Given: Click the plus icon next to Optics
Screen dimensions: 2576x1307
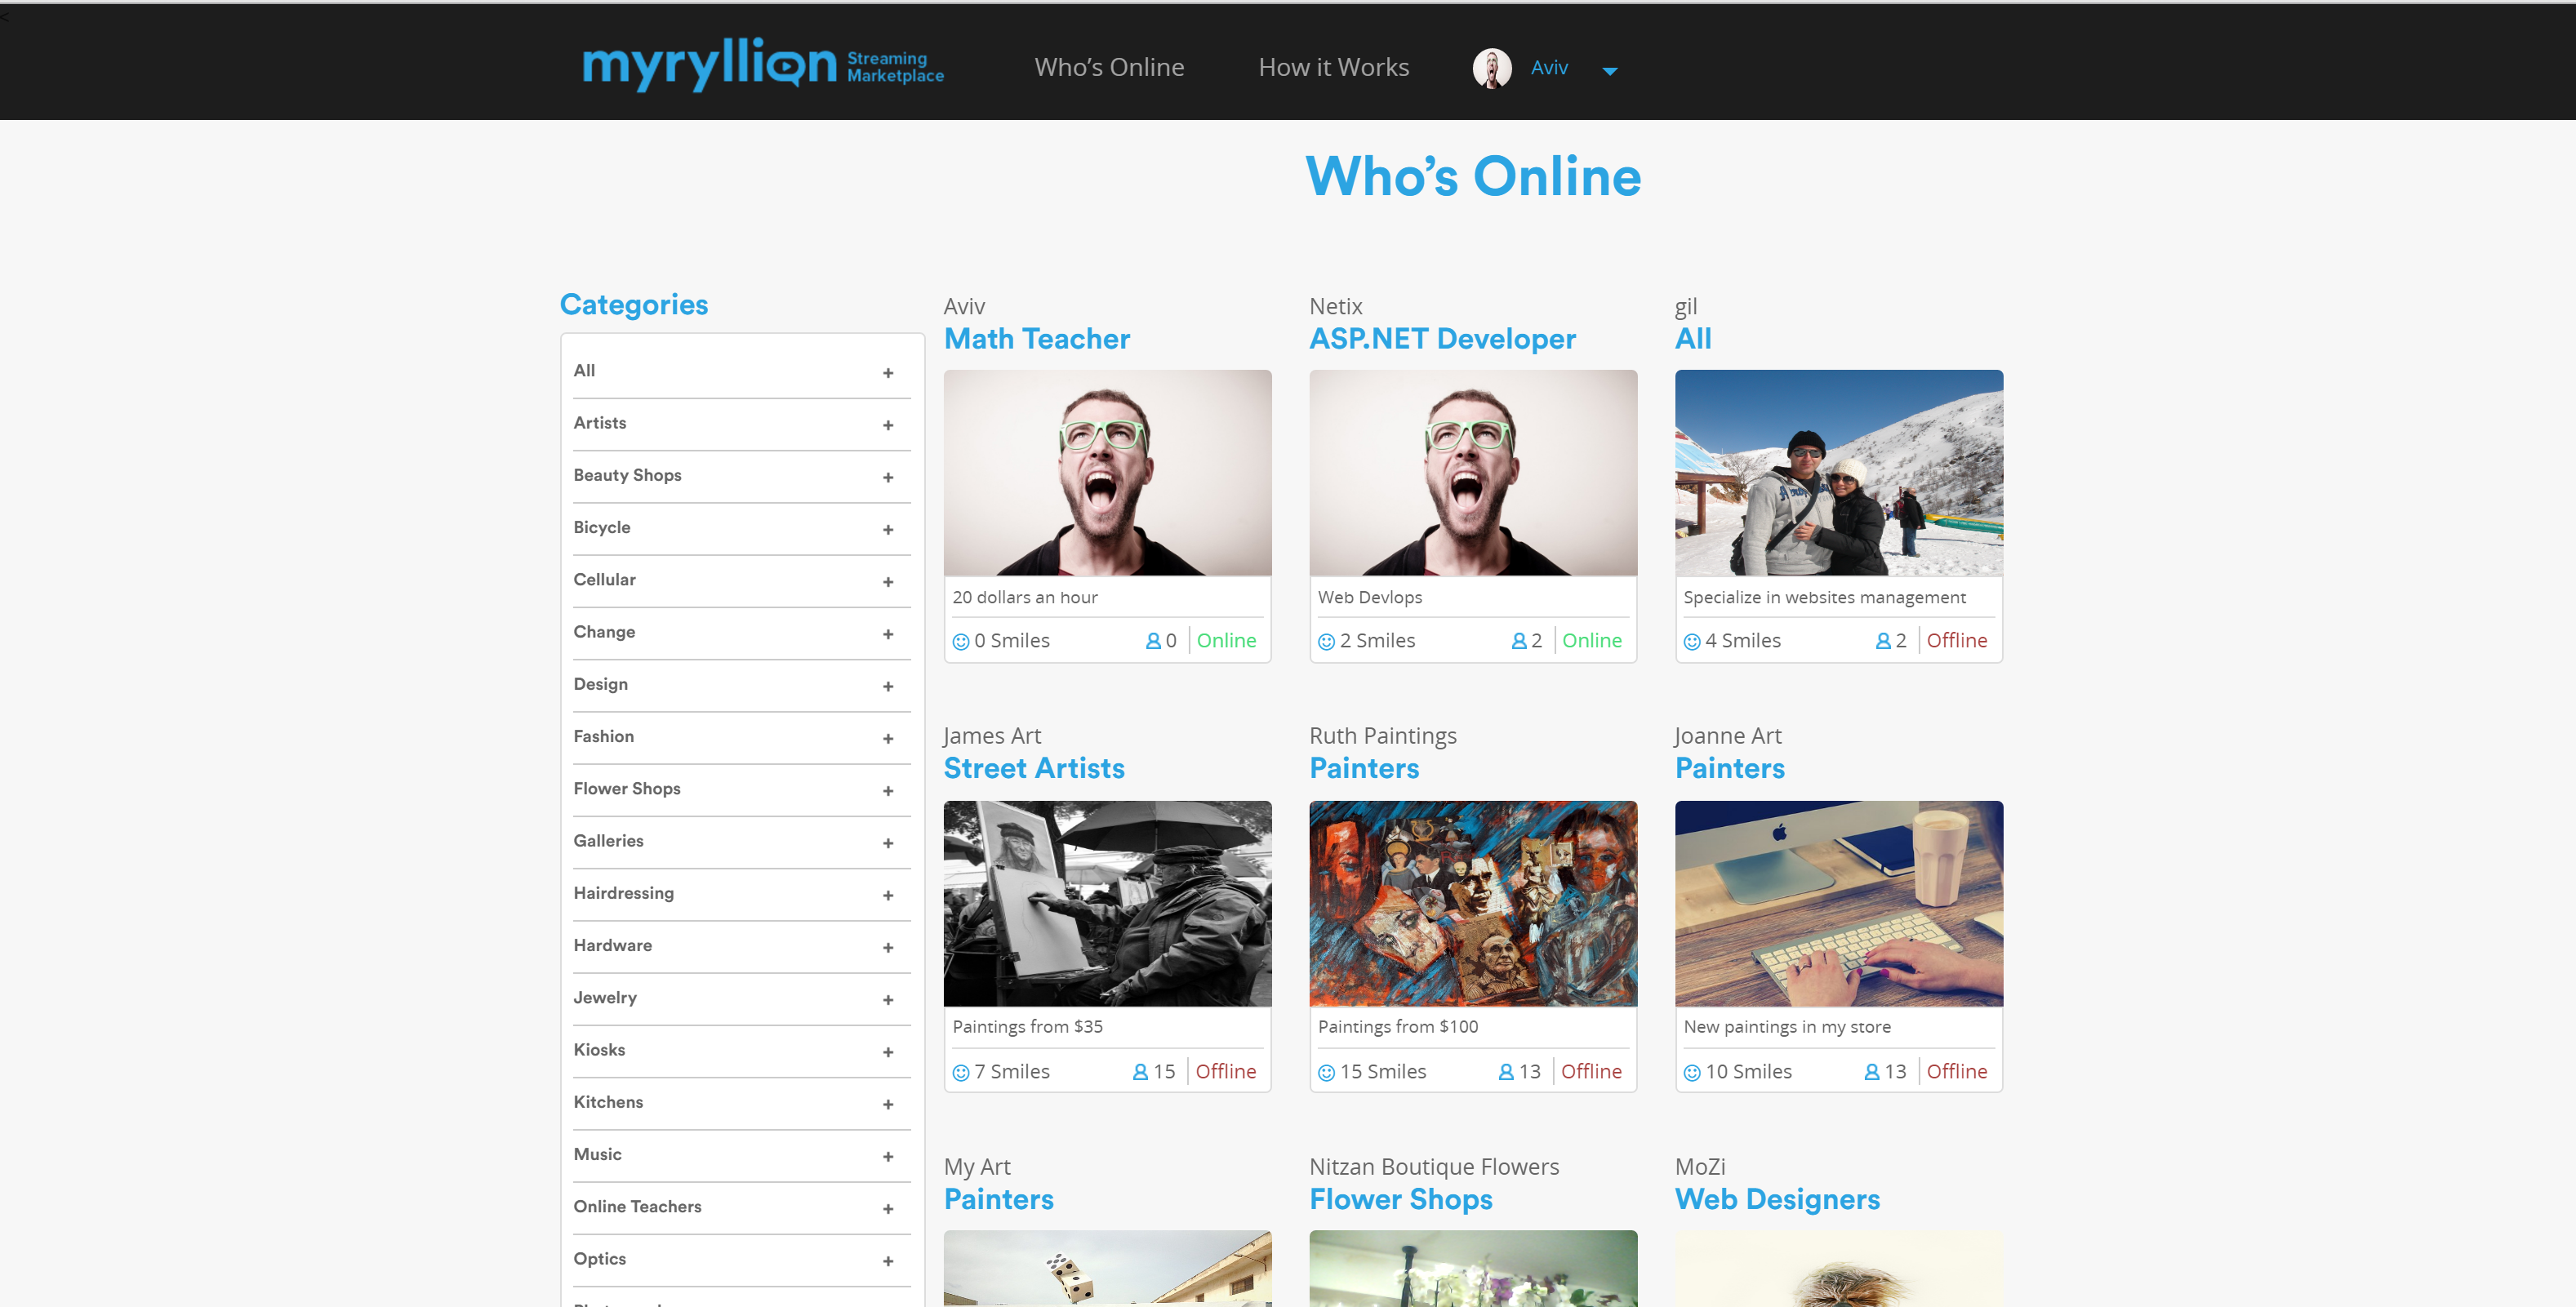Looking at the screenshot, I should point(888,1261).
